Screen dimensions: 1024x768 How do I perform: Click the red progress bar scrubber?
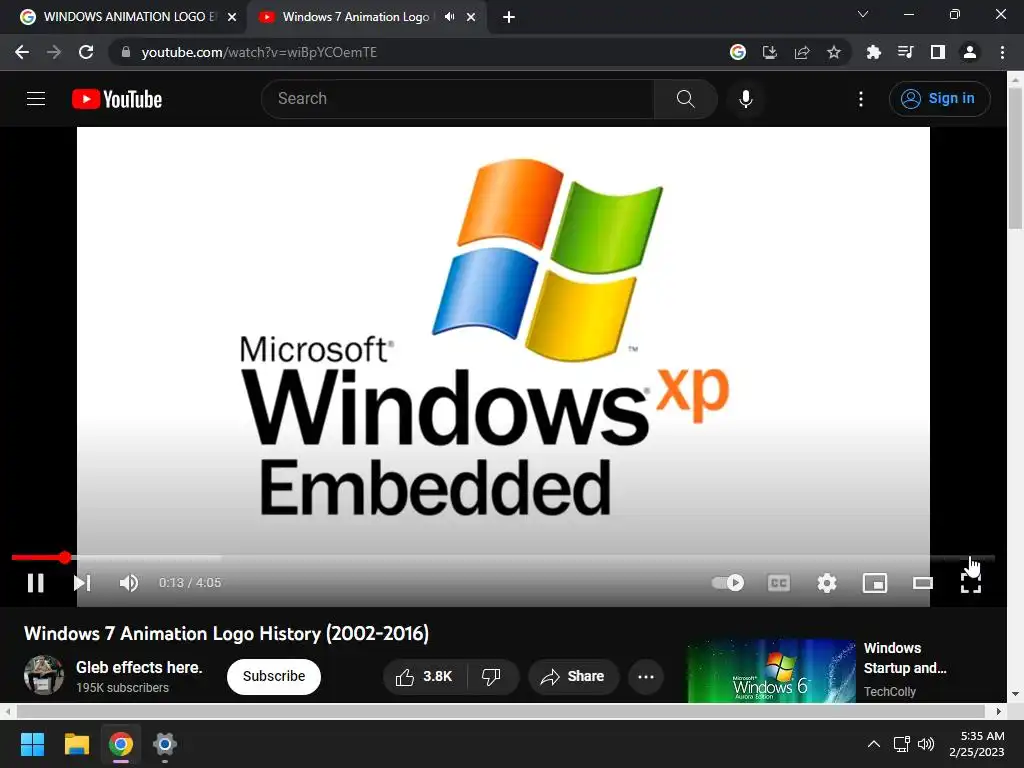(x=64, y=557)
